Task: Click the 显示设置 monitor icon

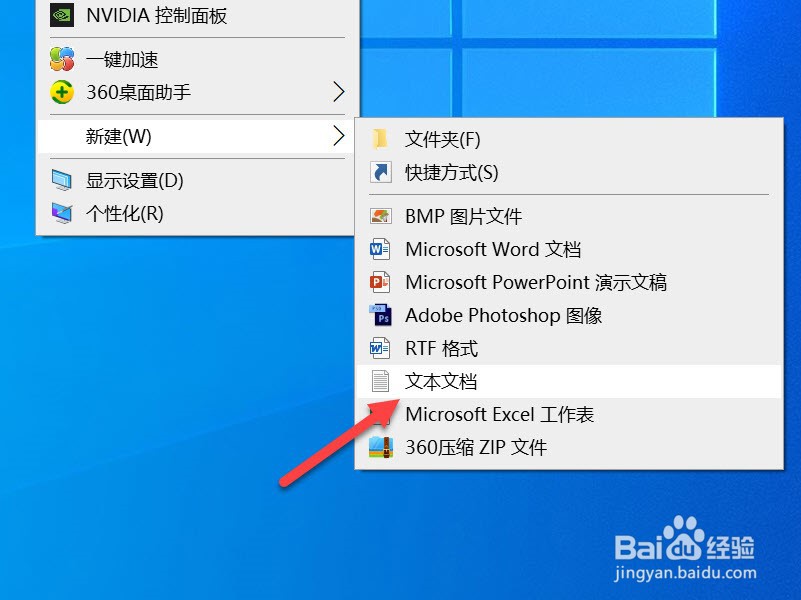Action: (x=62, y=180)
